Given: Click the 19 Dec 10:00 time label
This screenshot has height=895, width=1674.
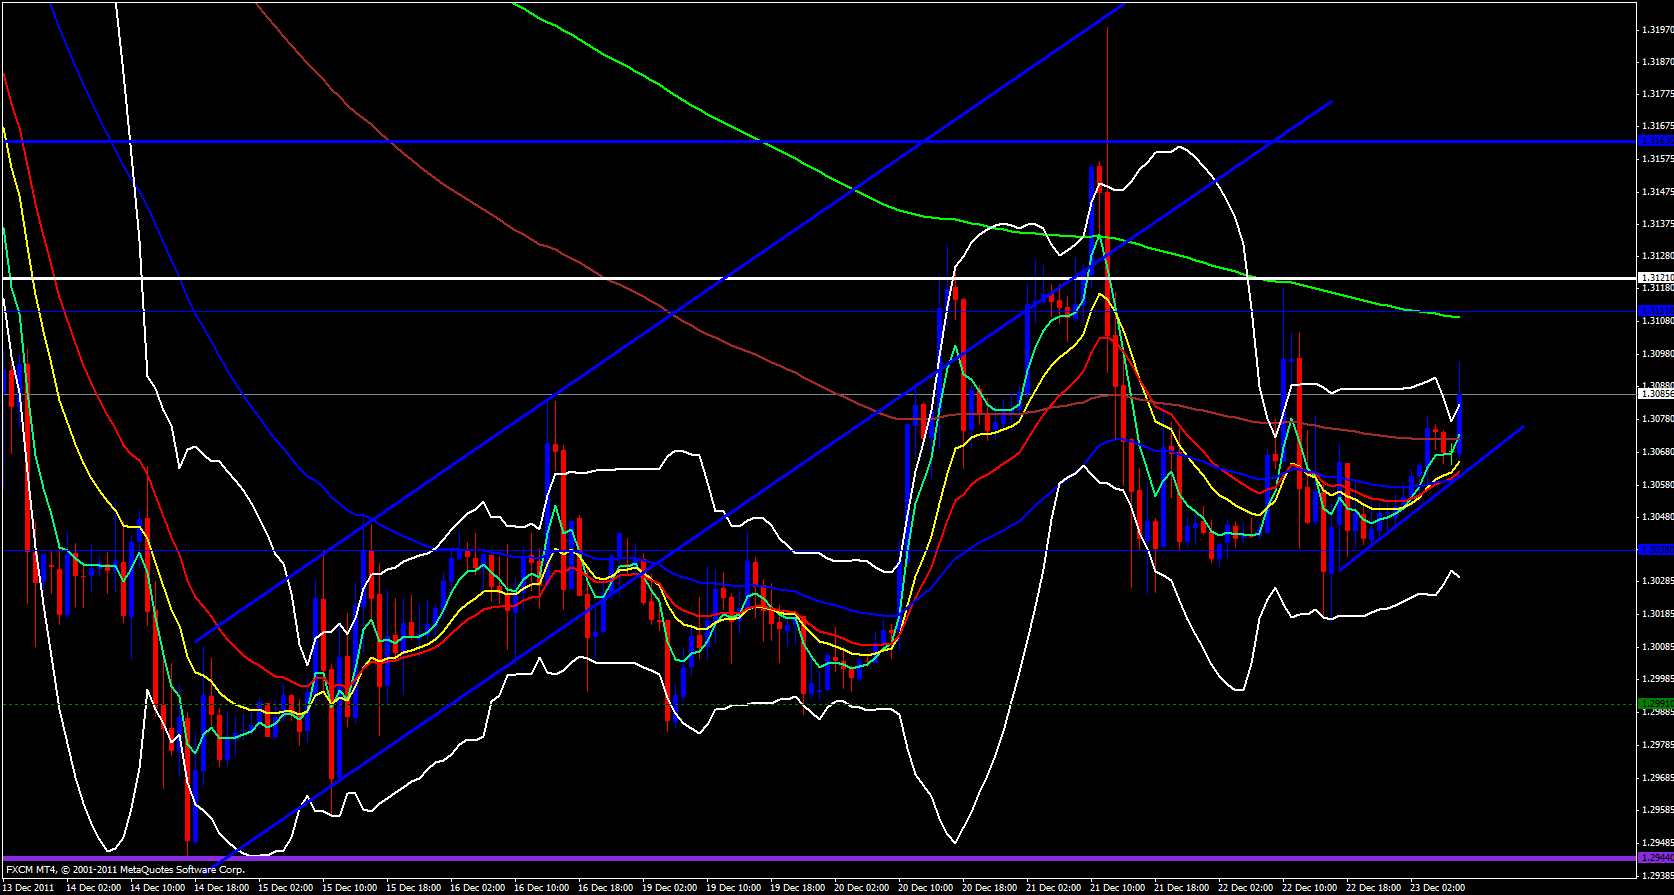Looking at the screenshot, I should pos(733,887).
